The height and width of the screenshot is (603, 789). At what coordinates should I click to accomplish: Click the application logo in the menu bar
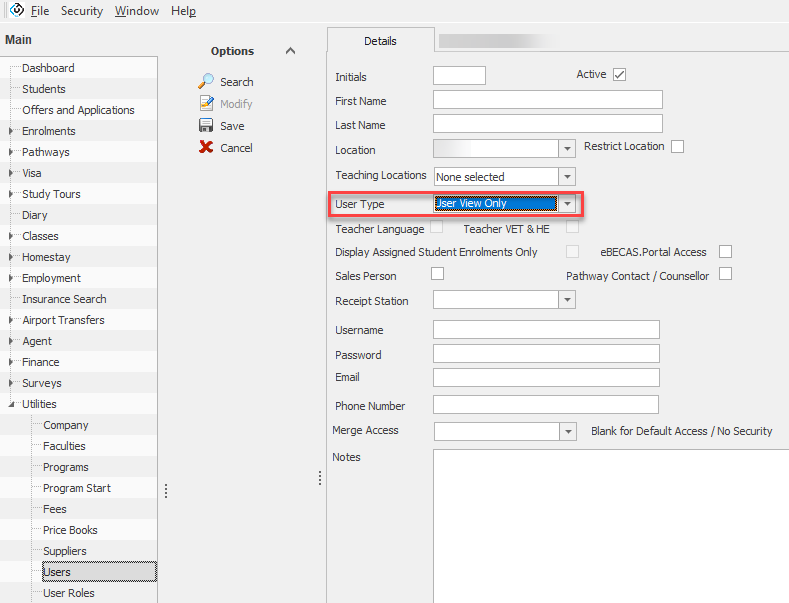tap(16, 10)
